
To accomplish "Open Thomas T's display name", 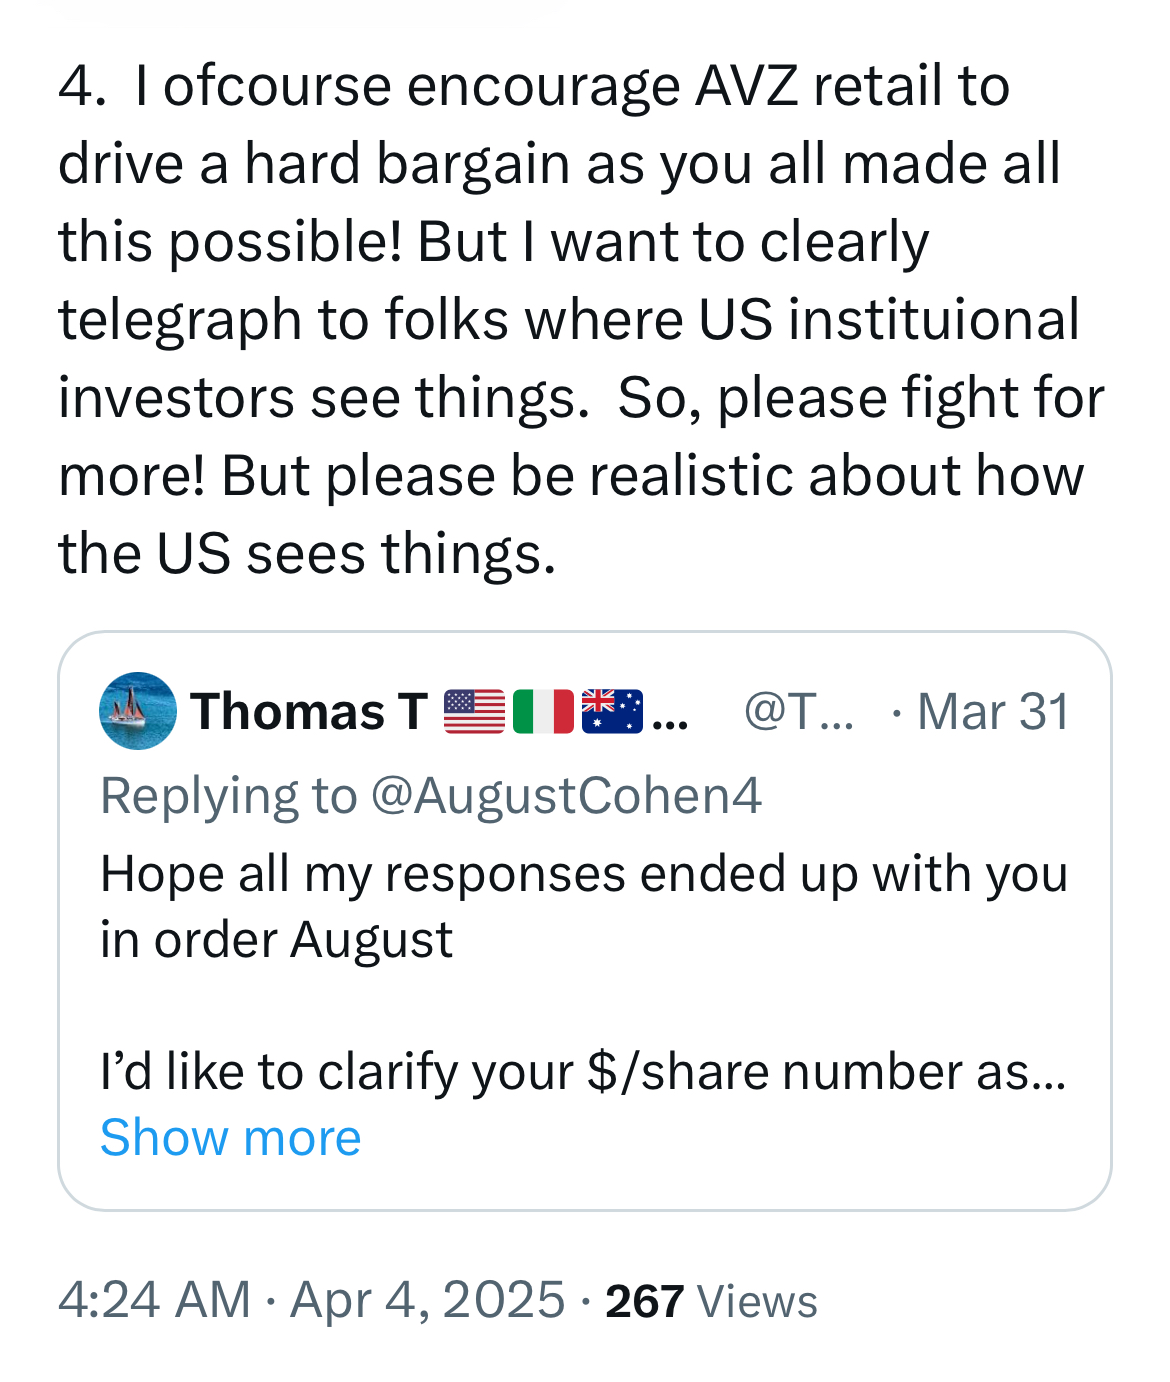I will pos(309,711).
